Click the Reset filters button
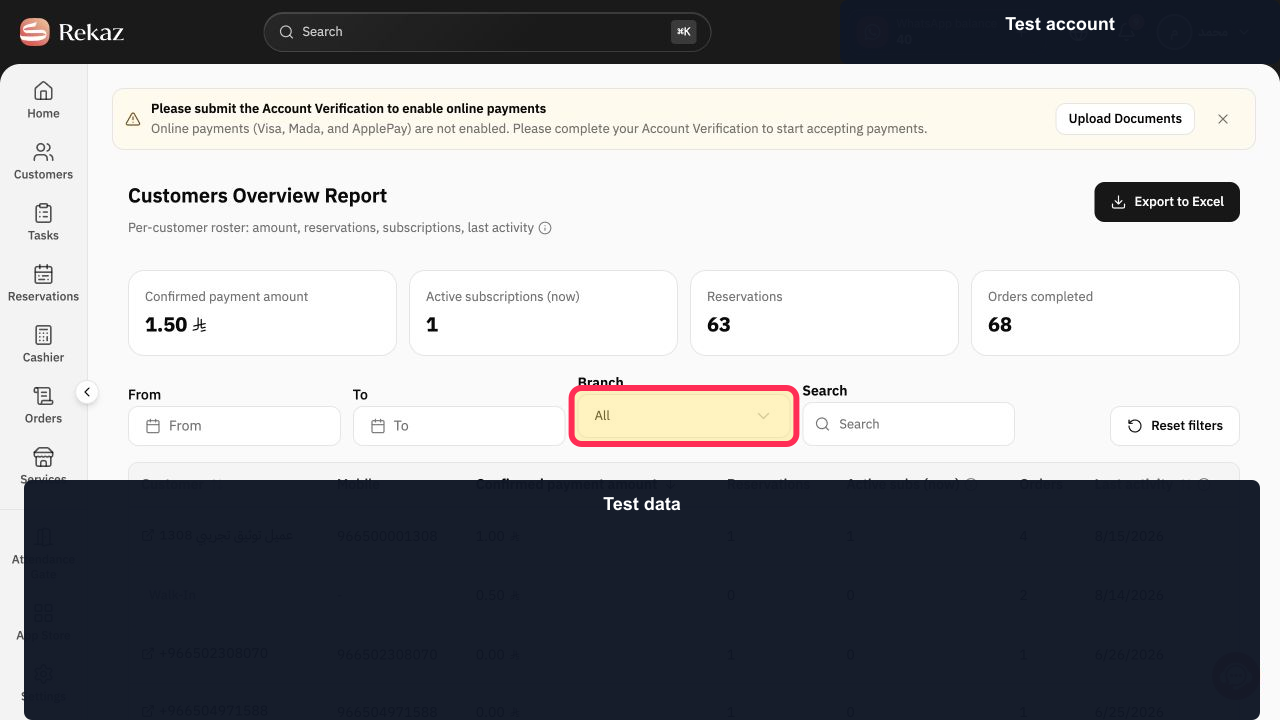This screenshot has height=720, width=1280. (1175, 426)
